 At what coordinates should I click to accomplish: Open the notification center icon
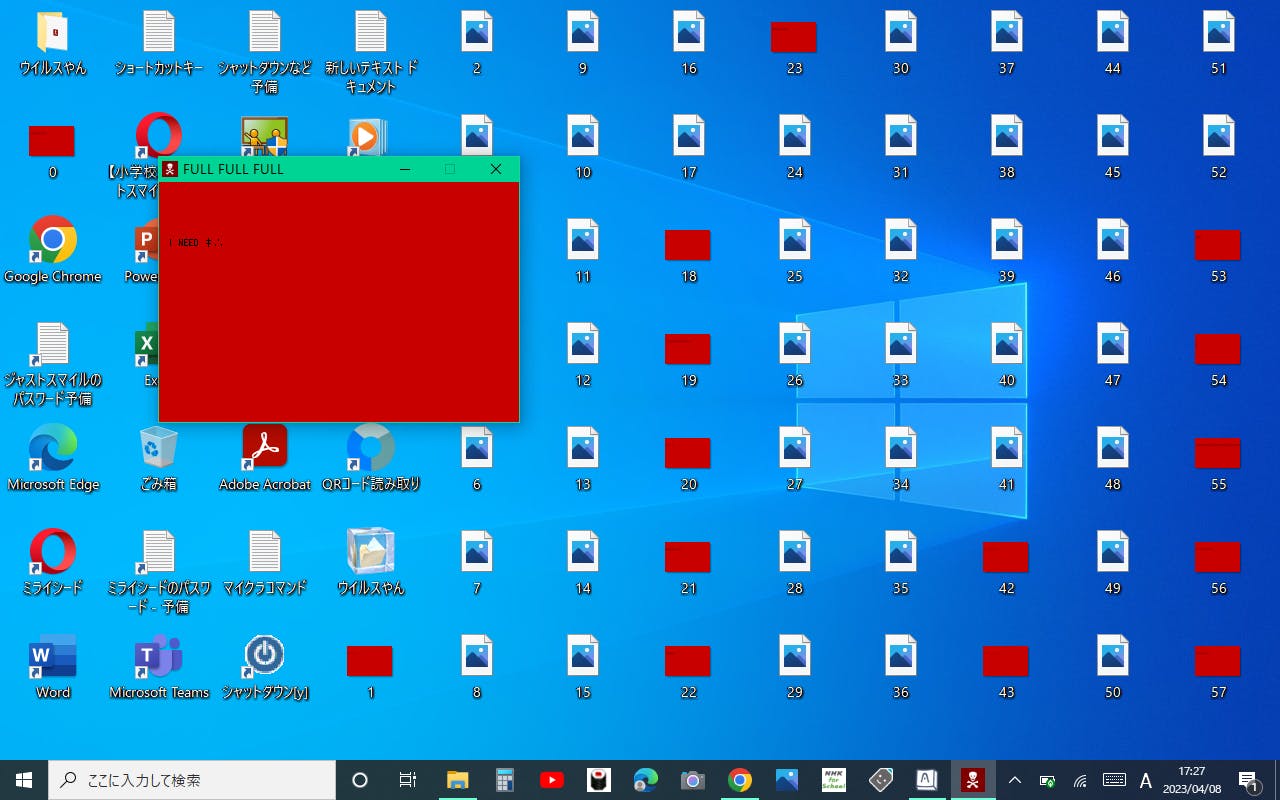pyautogui.click(x=1248, y=780)
